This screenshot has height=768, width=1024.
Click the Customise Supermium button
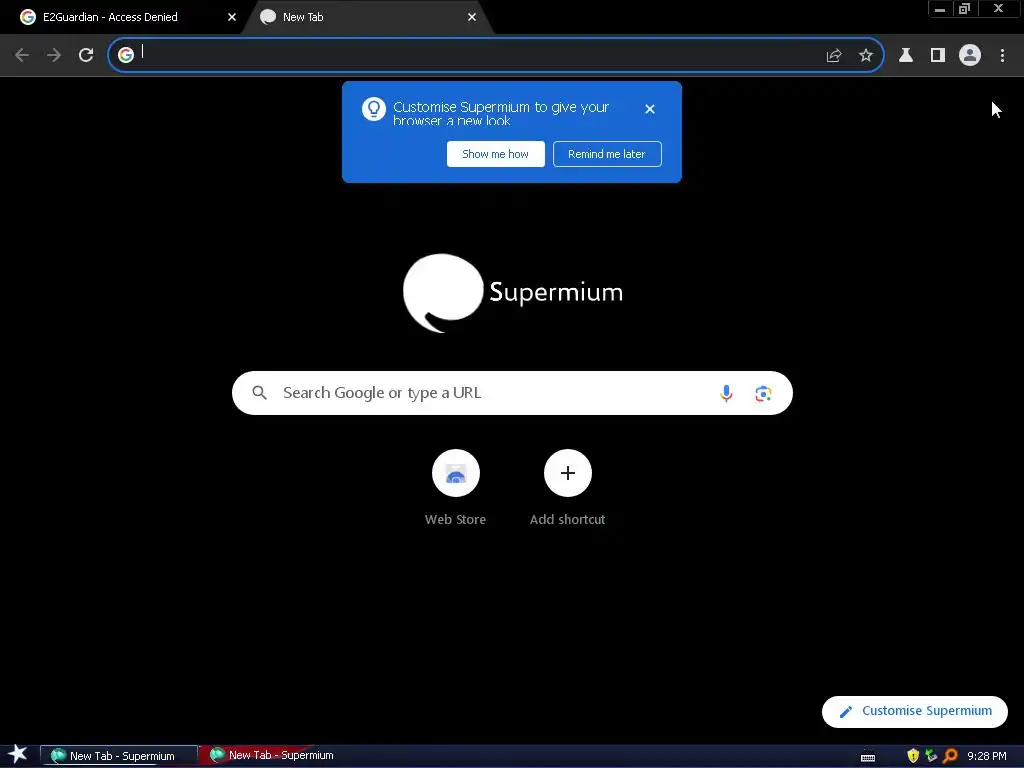(915, 711)
